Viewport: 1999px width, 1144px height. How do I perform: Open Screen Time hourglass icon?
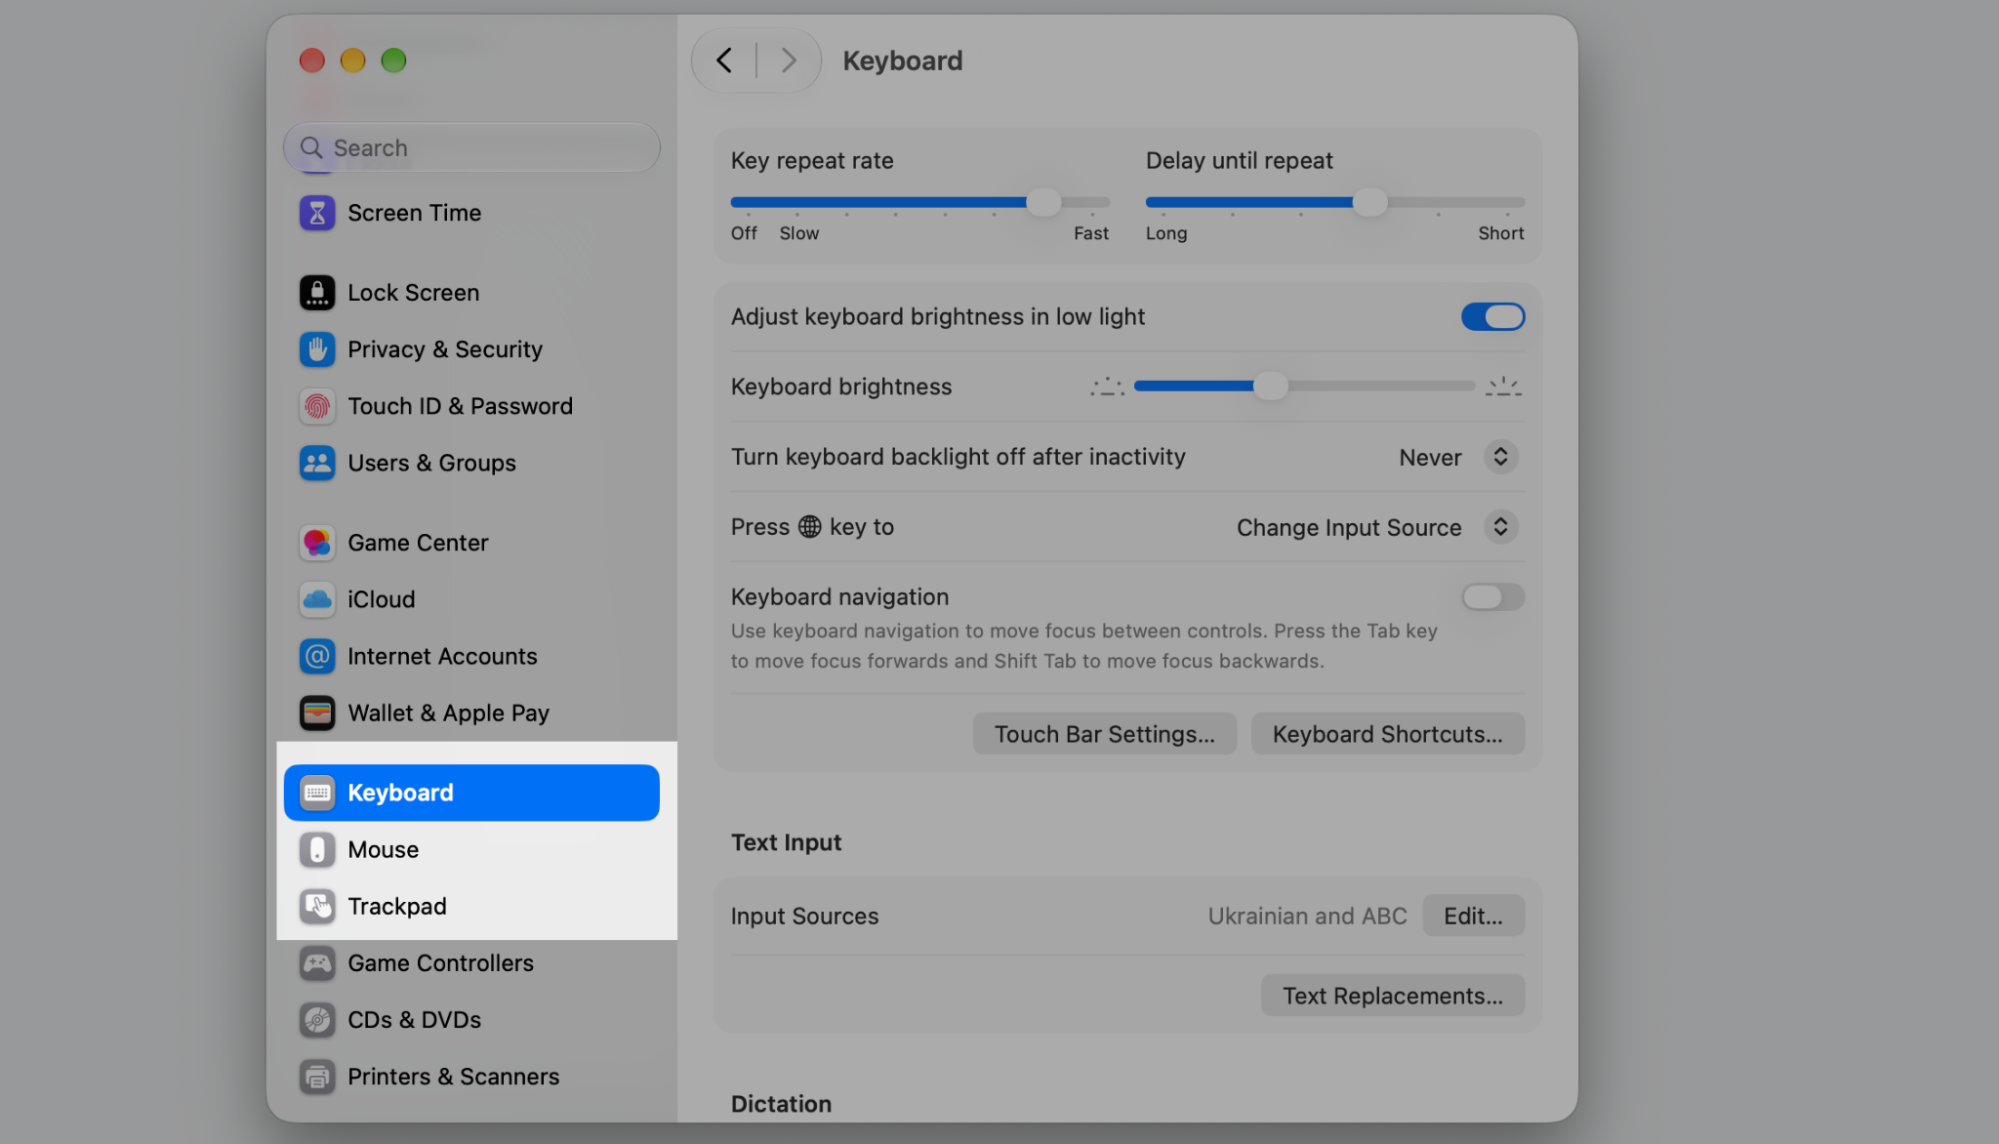317,213
